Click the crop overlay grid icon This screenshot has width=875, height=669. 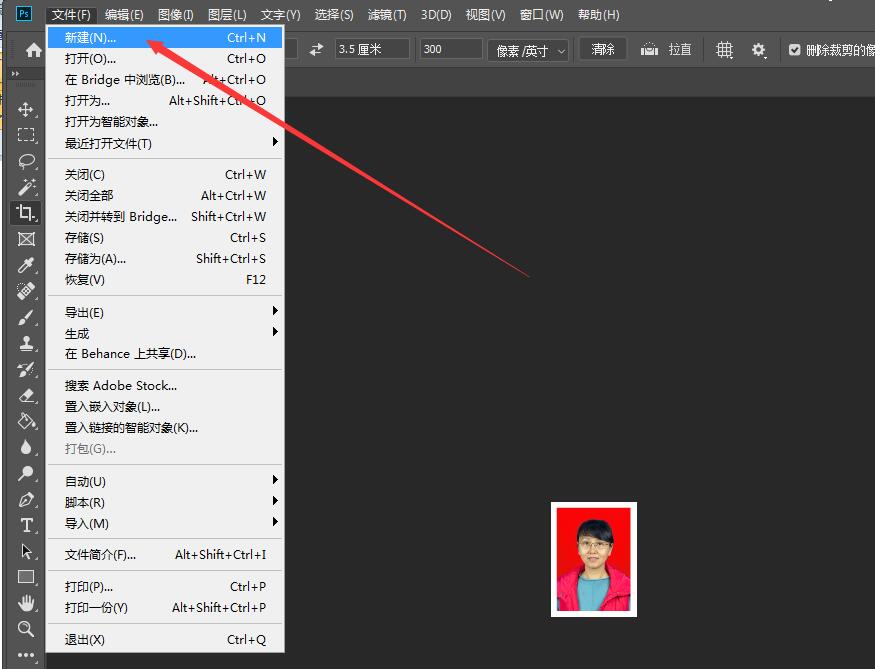[x=724, y=50]
